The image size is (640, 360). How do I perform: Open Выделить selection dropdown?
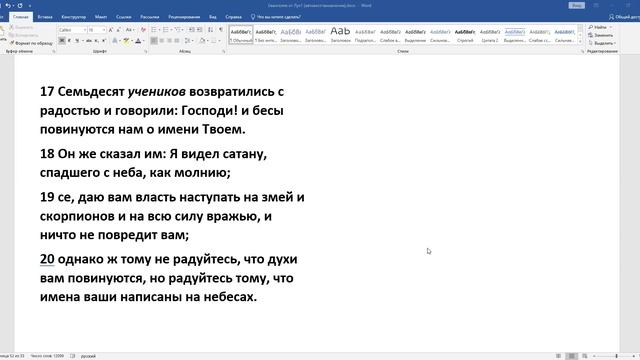tap(602, 43)
